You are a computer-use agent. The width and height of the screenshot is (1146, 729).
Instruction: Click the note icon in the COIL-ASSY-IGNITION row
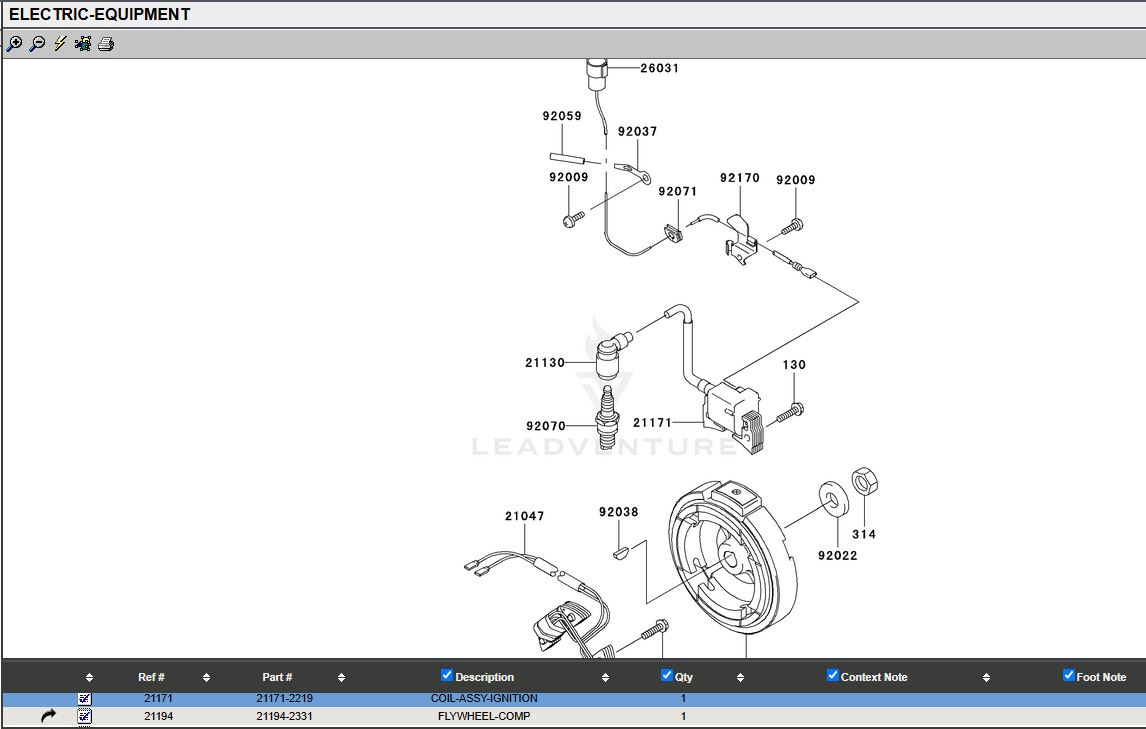[x=85, y=699]
